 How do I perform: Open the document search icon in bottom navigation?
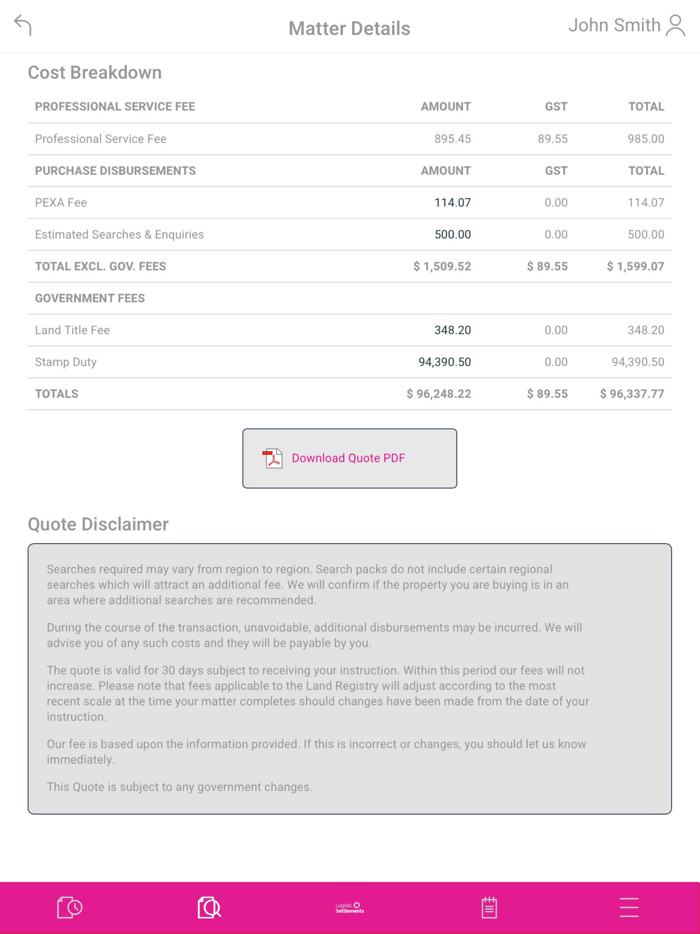209,907
